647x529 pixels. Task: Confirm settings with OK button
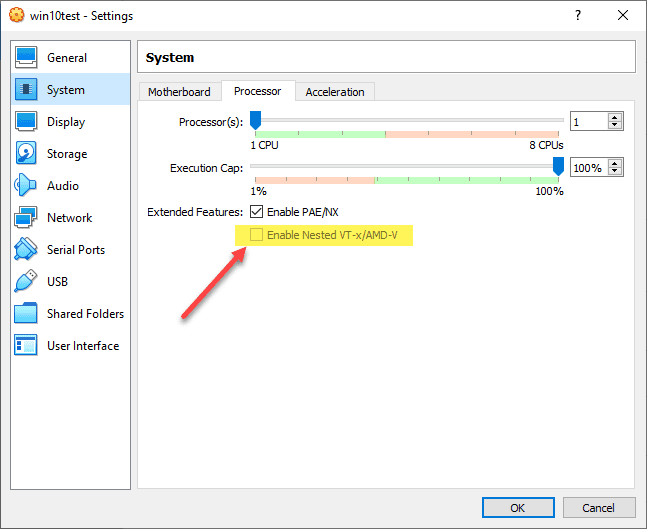(518, 508)
